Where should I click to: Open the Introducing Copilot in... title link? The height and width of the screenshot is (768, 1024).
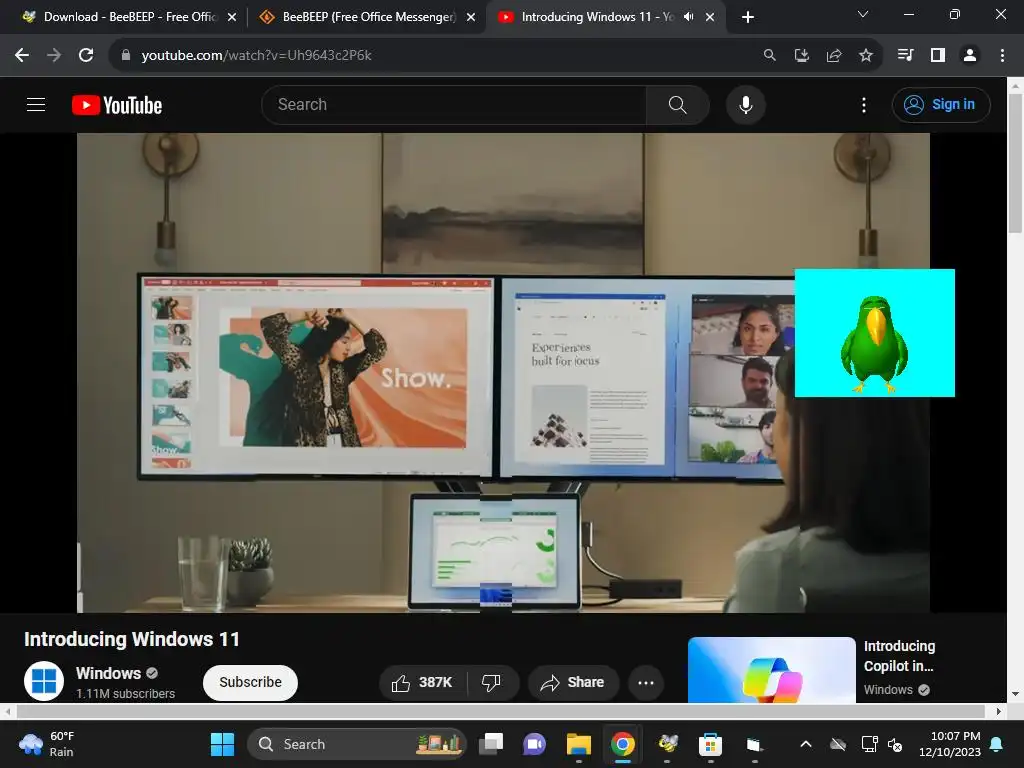(899, 656)
